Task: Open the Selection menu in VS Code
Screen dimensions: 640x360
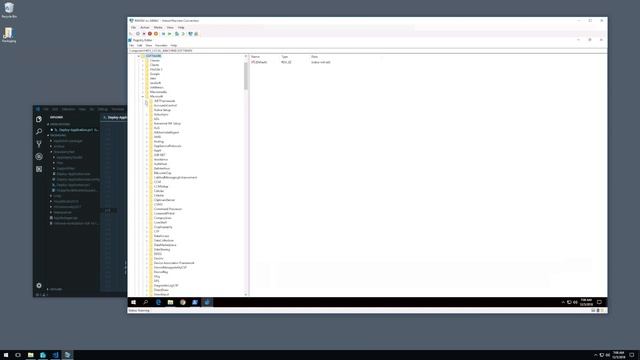Action: pos(69,109)
